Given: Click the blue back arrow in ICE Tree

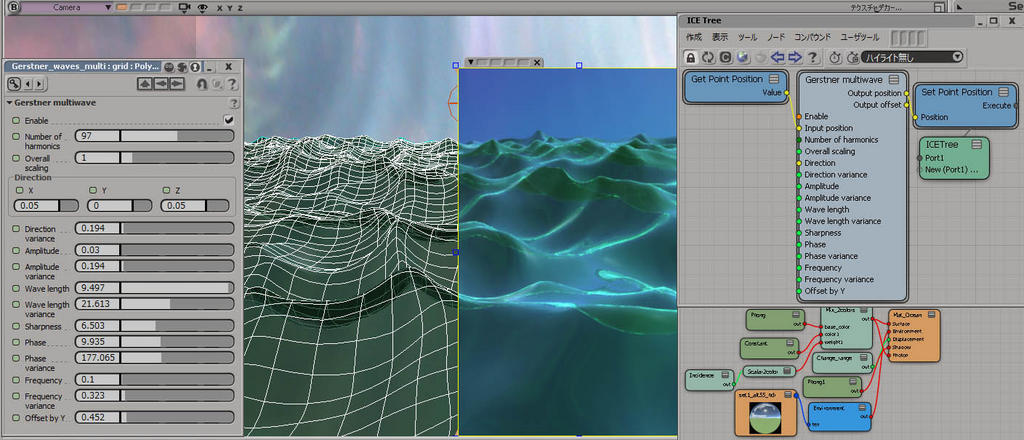Looking at the screenshot, I should coord(777,57).
